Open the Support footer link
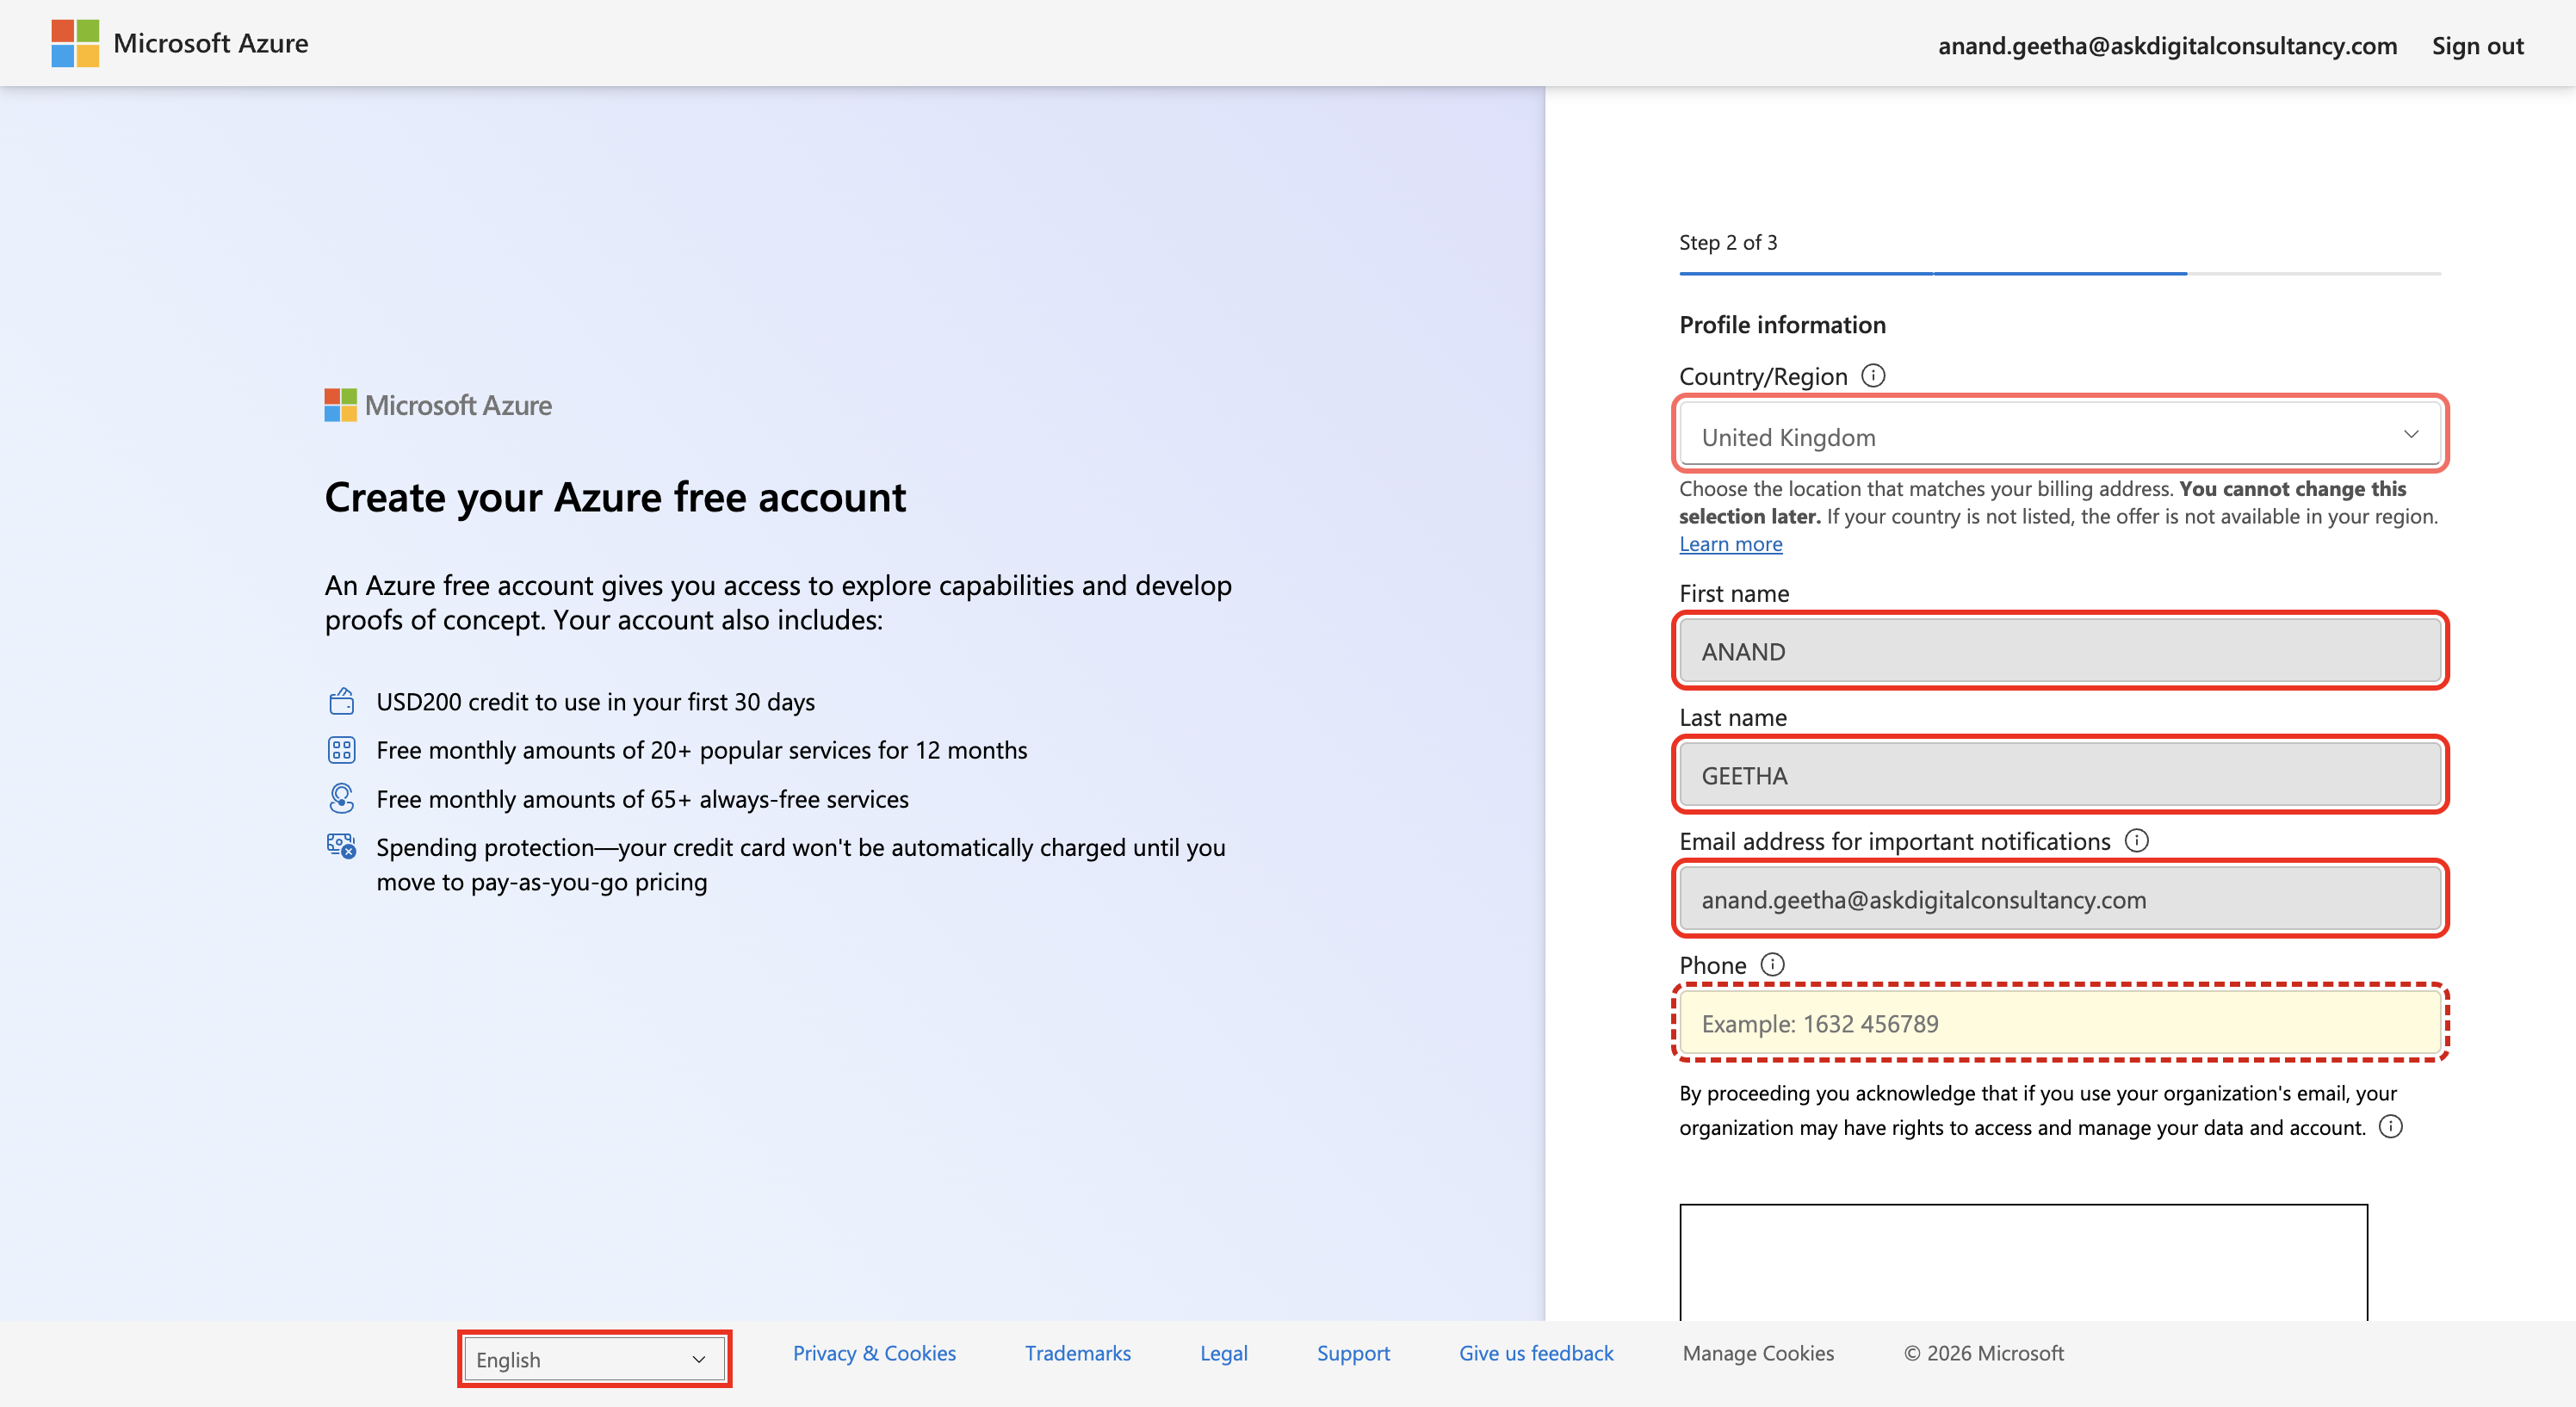Image resolution: width=2576 pixels, height=1407 pixels. (x=1353, y=1353)
